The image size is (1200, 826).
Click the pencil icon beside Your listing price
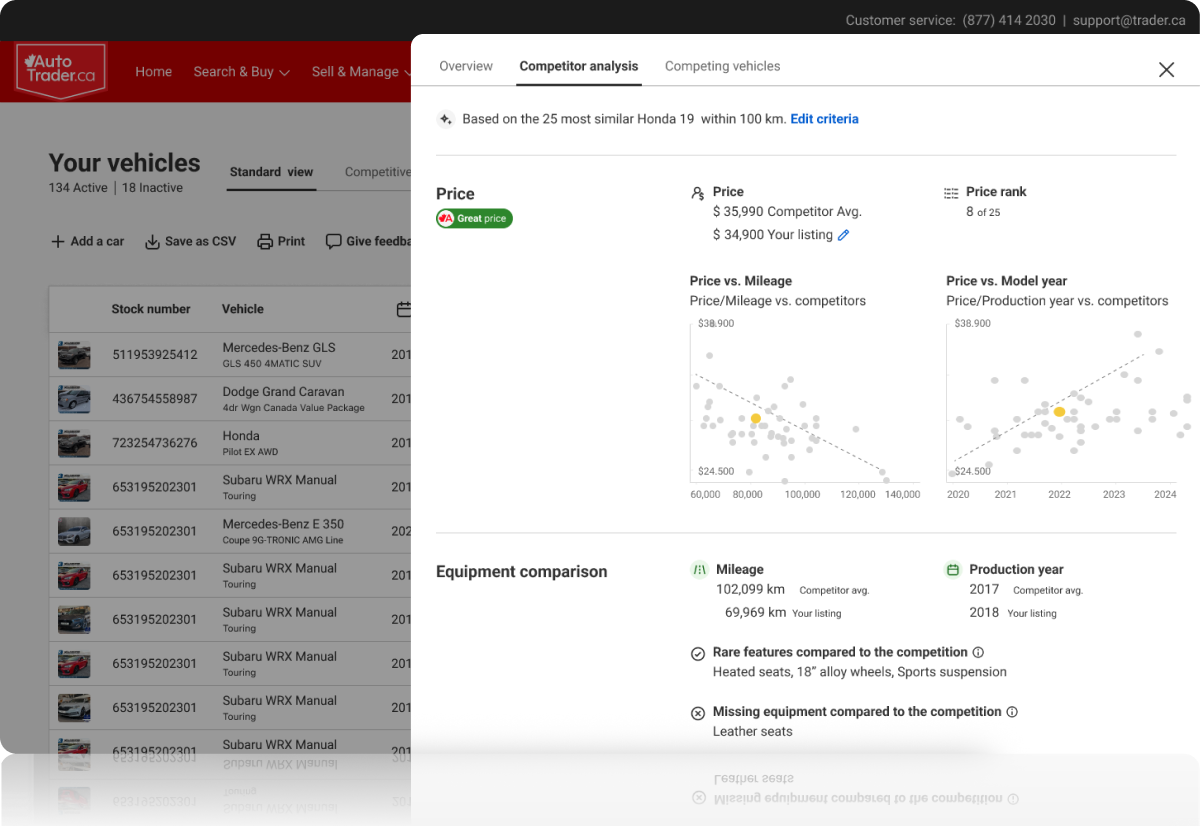pyautogui.click(x=843, y=235)
